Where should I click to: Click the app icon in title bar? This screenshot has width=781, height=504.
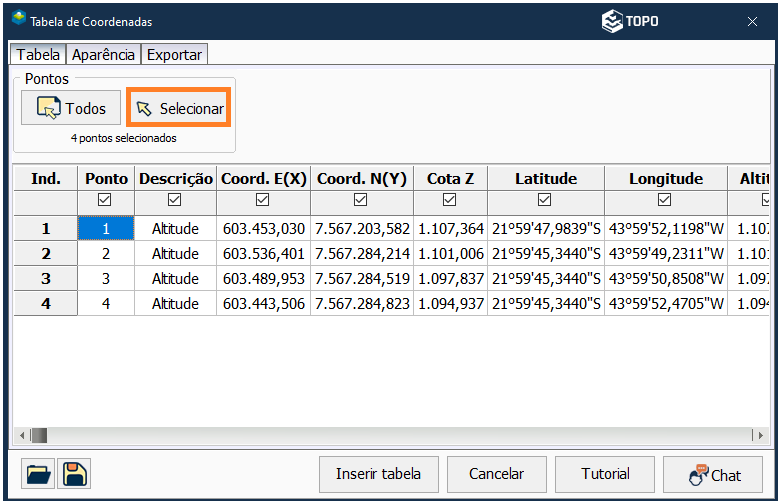pyautogui.click(x=18, y=20)
